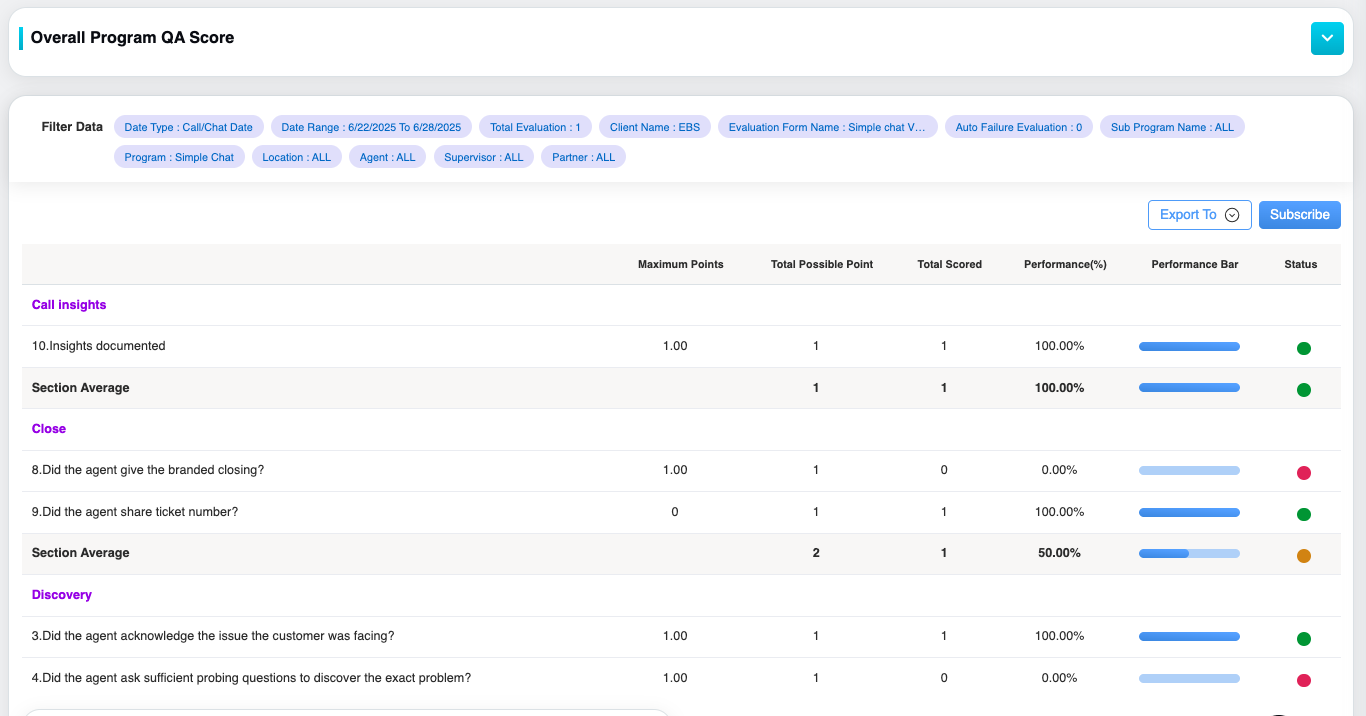
Task: Click green status dot for Call insights section average
Action: click(x=1303, y=390)
